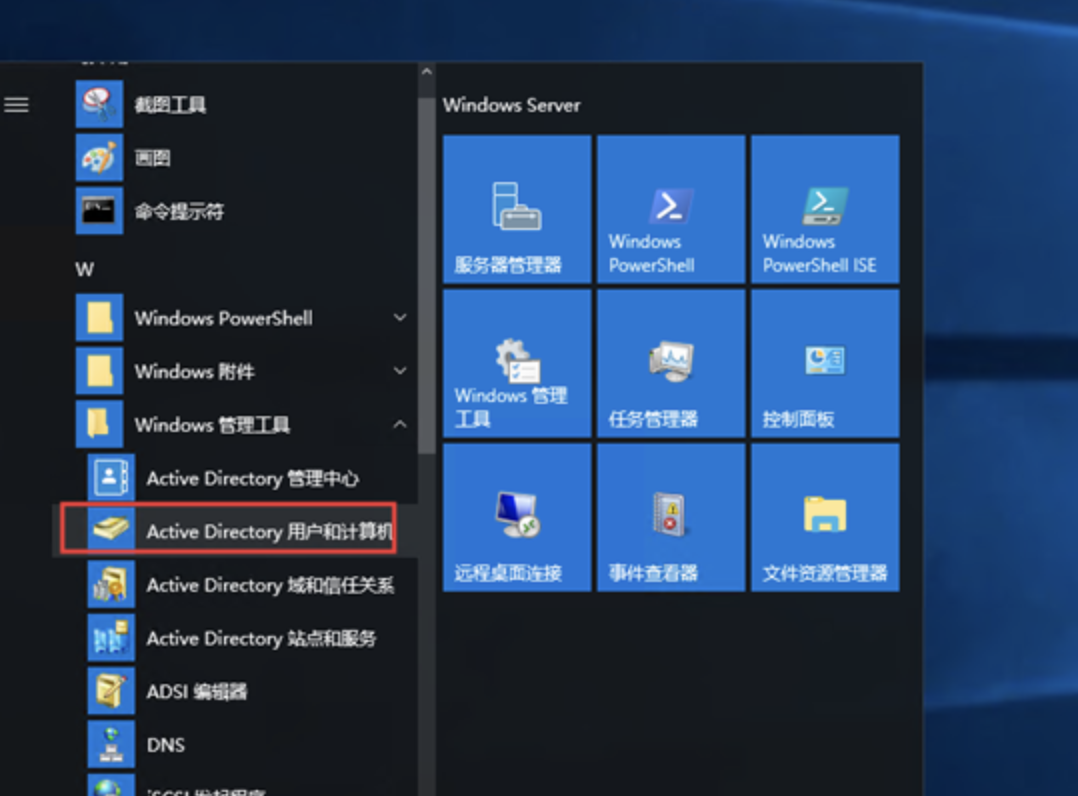The height and width of the screenshot is (796, 1078).
Task: Select Active Directory 用户和计算机 text
Action: point(269,531)
